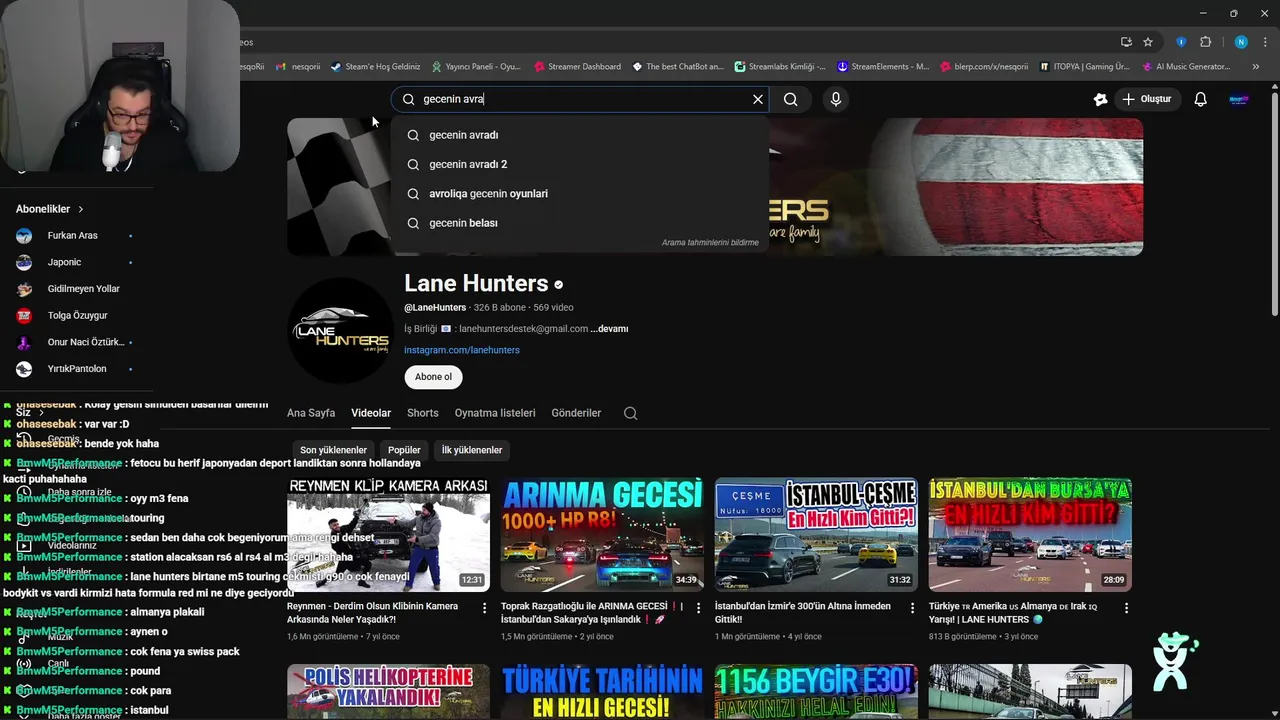1280x720 pixels.
Task: Open ITOPYA Gaming bookmark
Action: click(x=1084, y=67)
